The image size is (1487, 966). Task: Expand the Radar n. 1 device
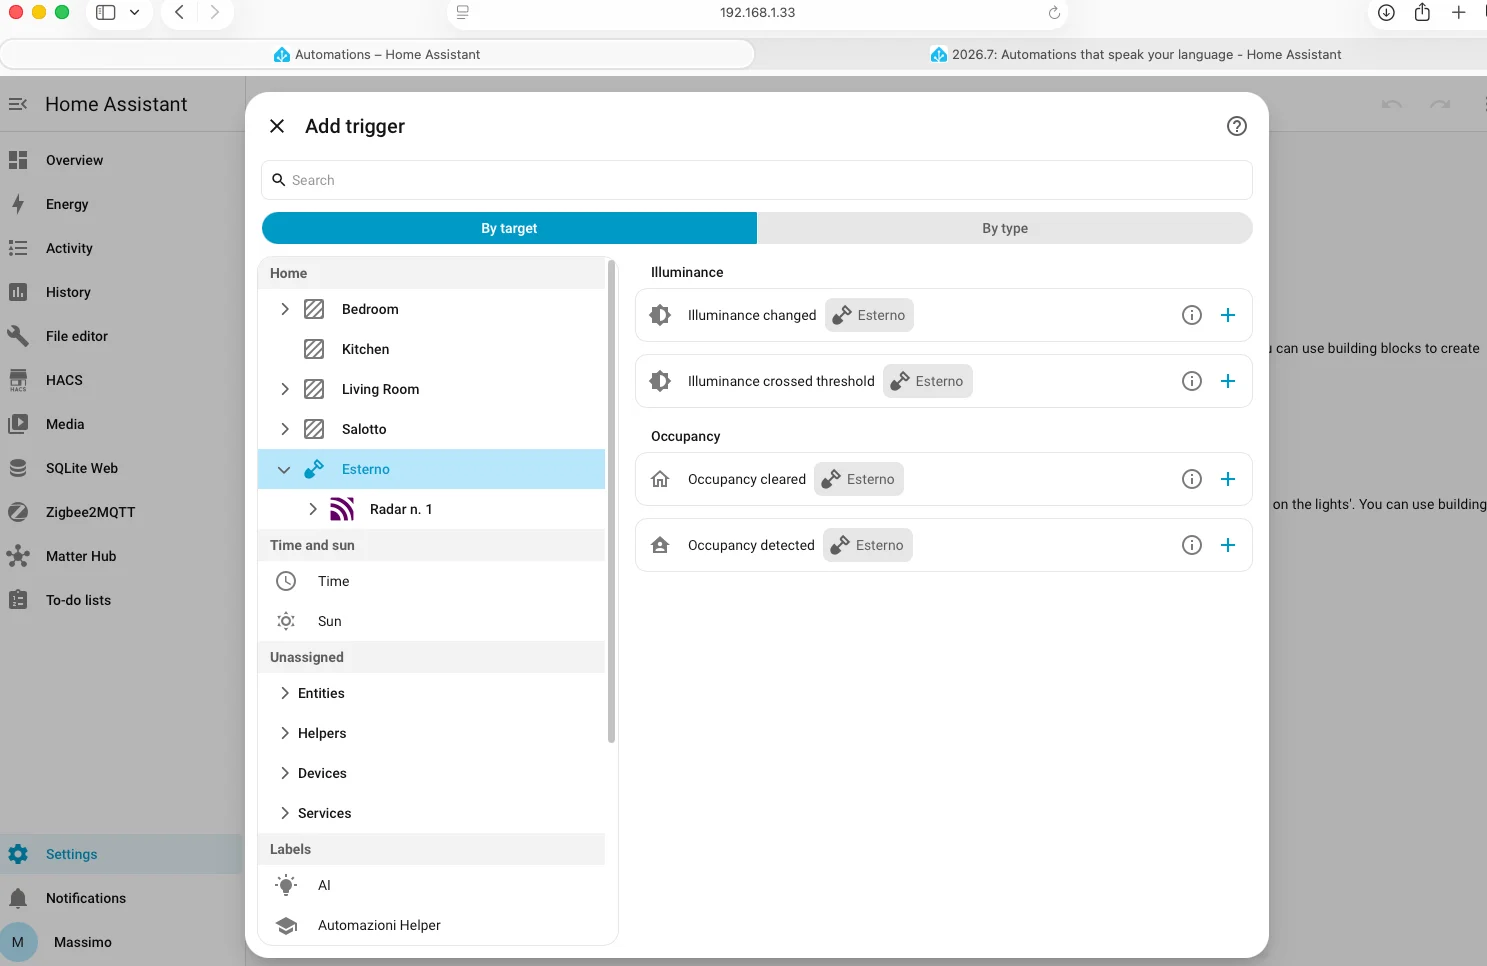312,509
